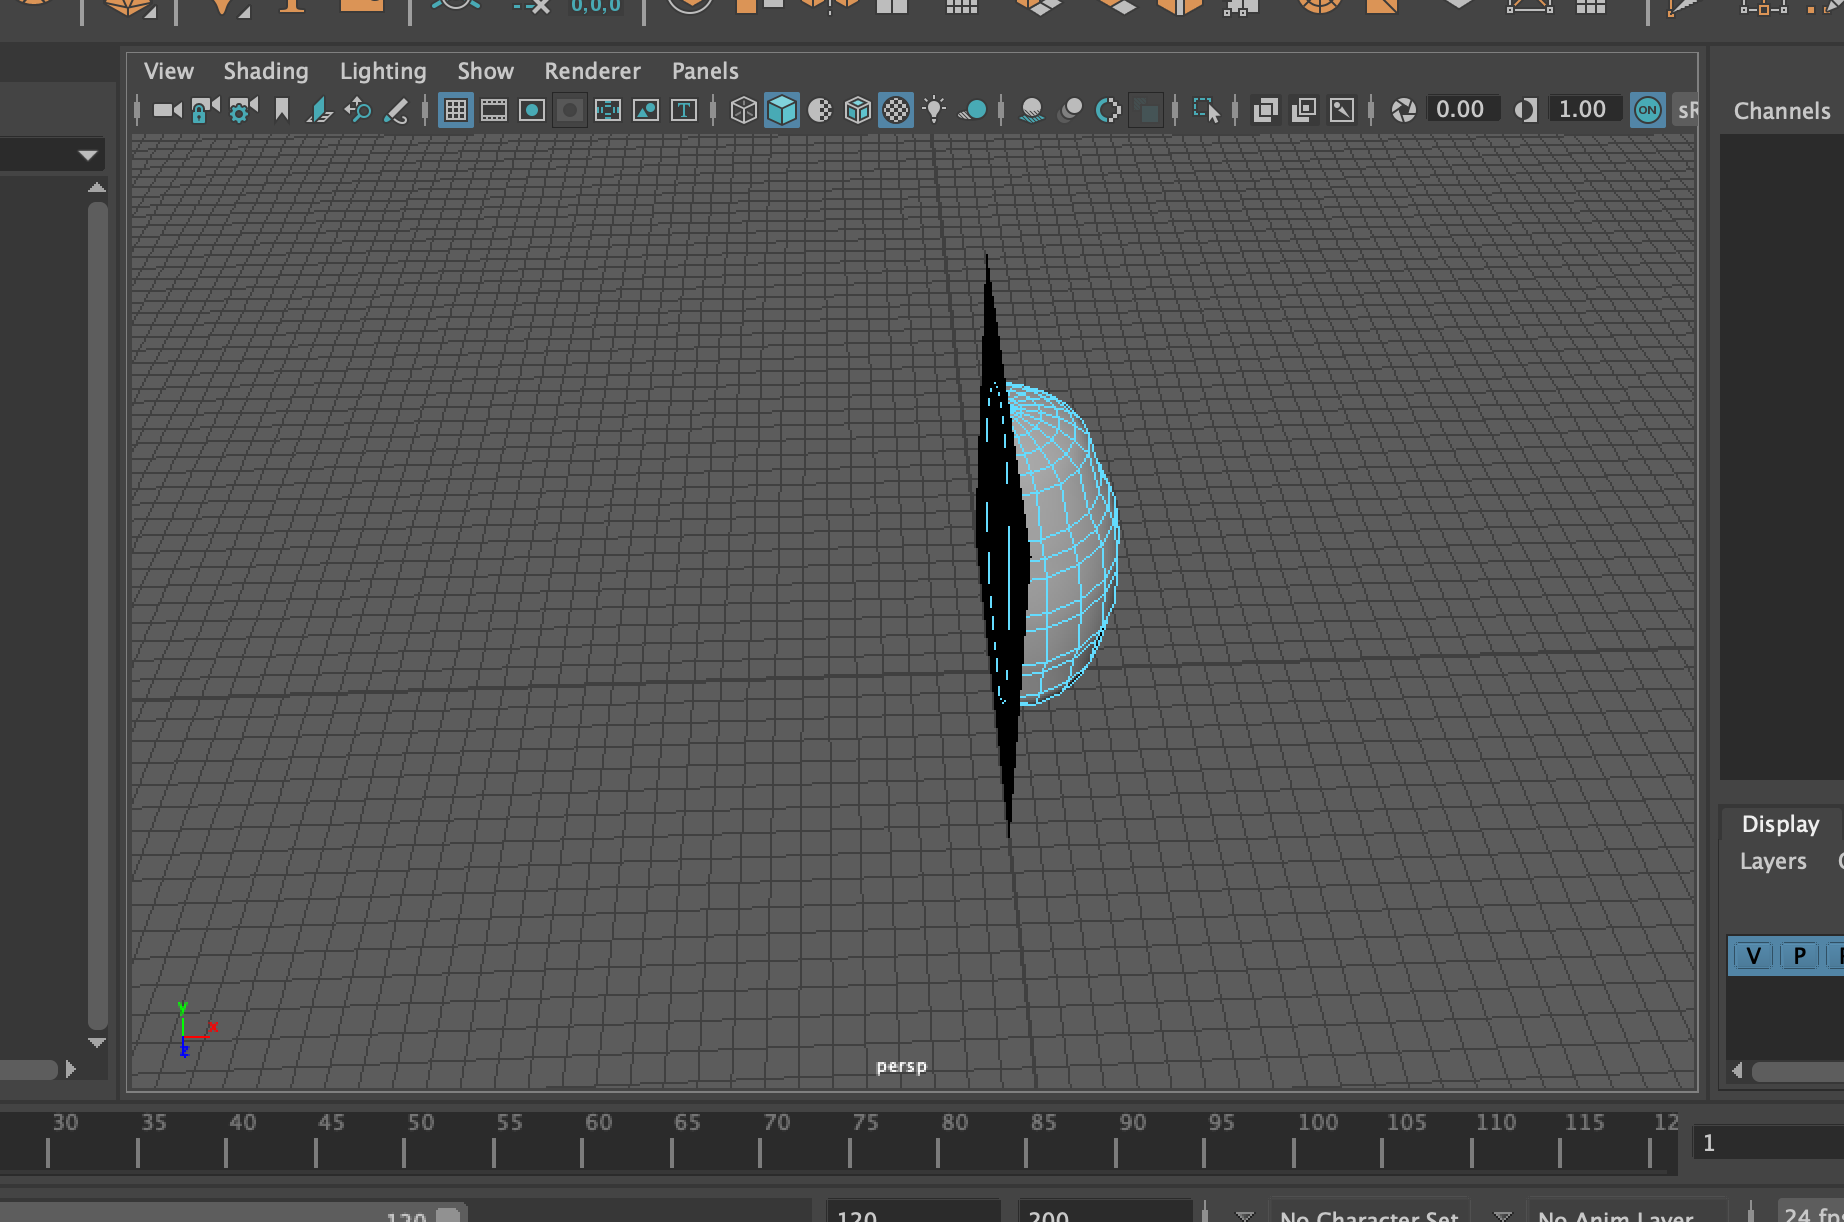Click the Motion Blur icon
This screenshot has height=1222, width=1844.
[x=1070, y=110]
